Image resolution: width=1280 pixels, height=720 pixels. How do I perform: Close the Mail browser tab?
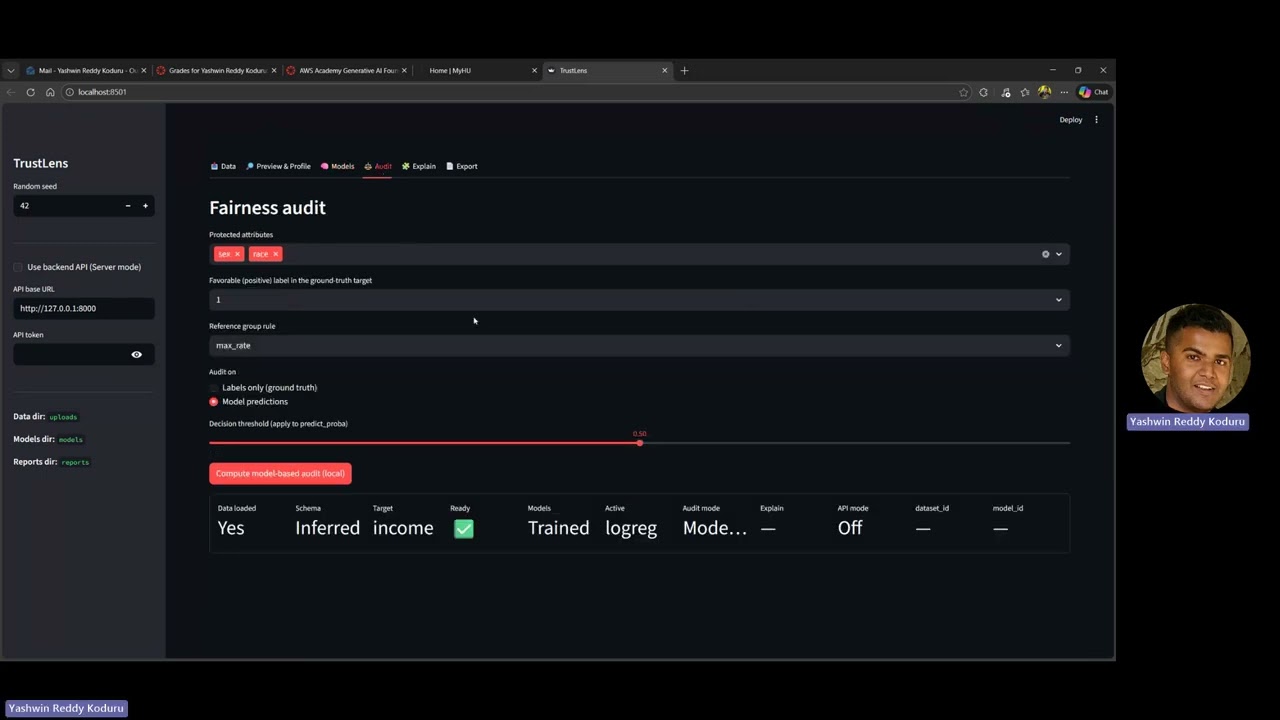[144, 70]
